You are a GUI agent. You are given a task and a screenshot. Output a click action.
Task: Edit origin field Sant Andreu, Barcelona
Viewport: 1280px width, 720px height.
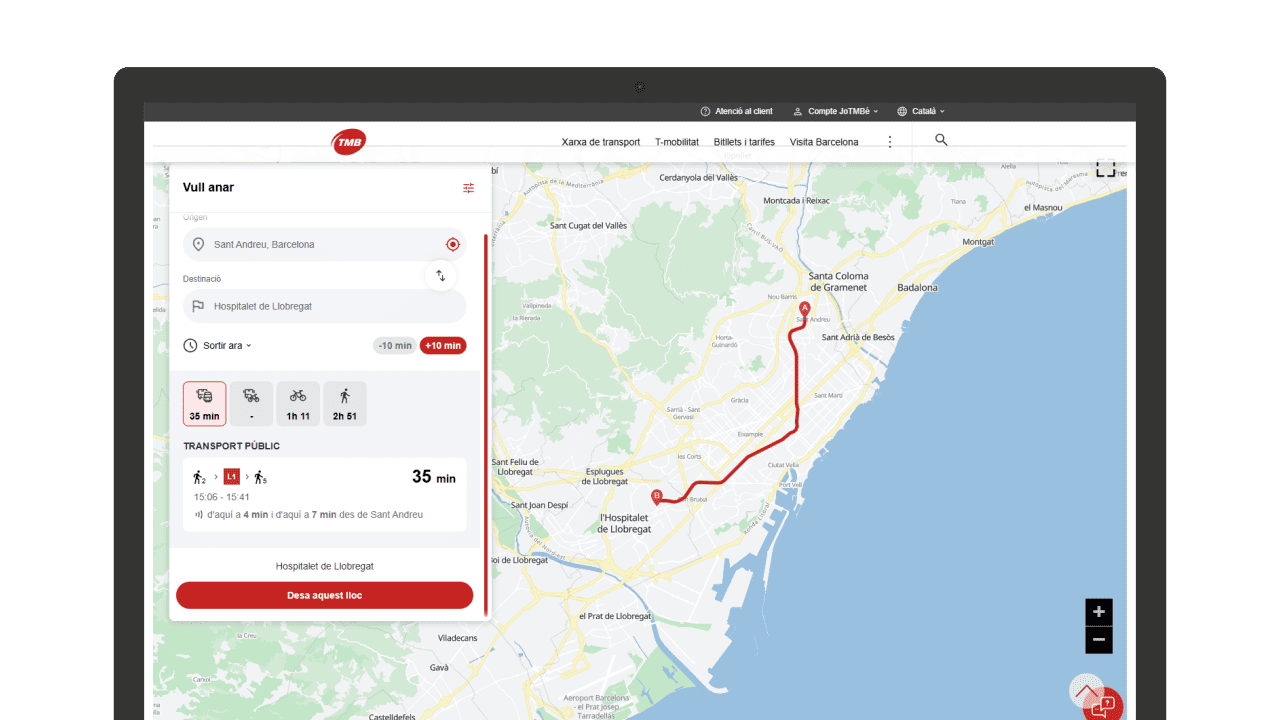coord(324,244)
